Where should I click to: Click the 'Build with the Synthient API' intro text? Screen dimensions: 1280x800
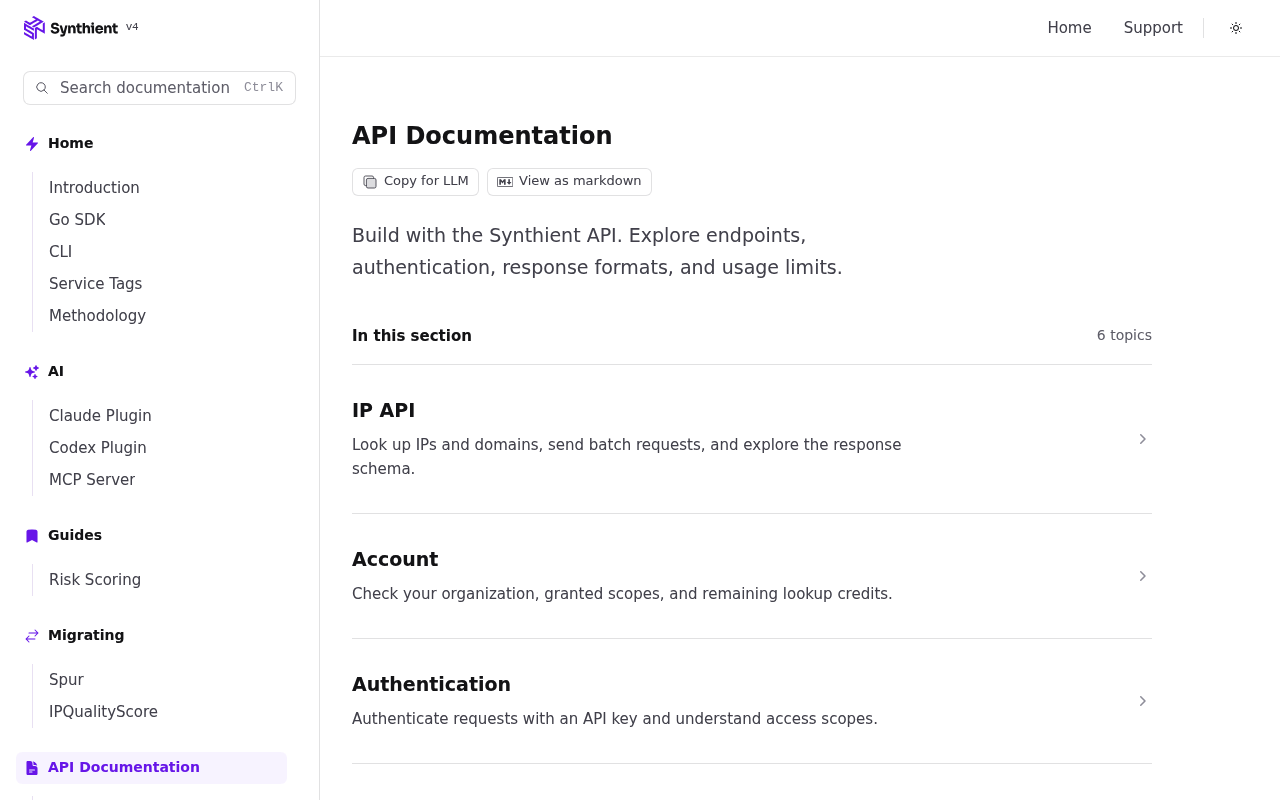point(597,251)
